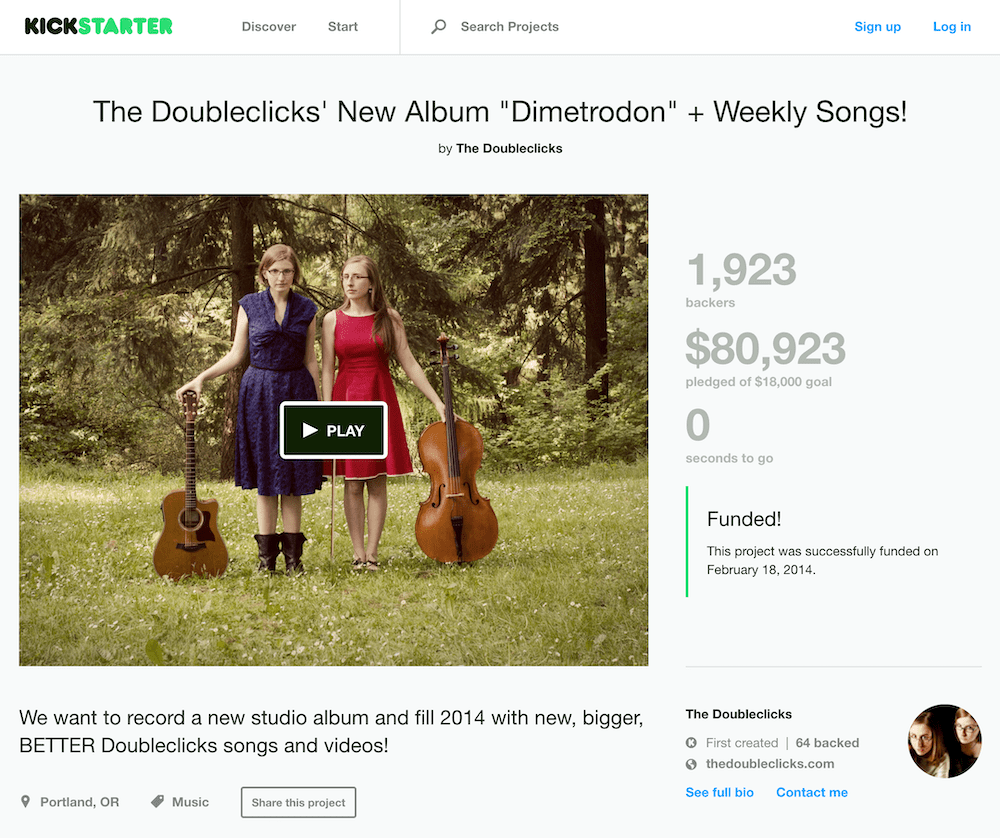Screen dimensions: 1000x838
Task: Click The Doubleclicks author name under title
Action: point(509,149)
